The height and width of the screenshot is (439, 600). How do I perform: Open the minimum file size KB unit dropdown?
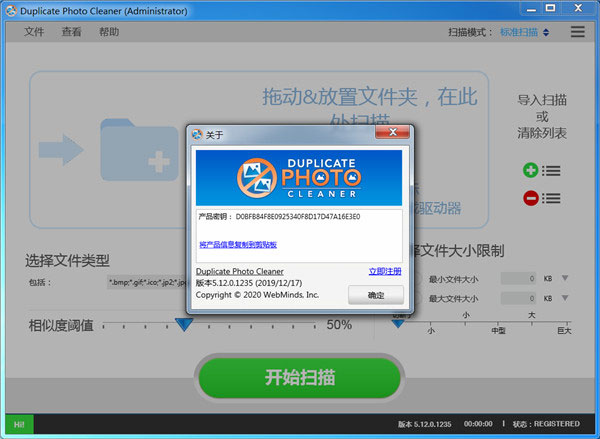click(565, 278)
